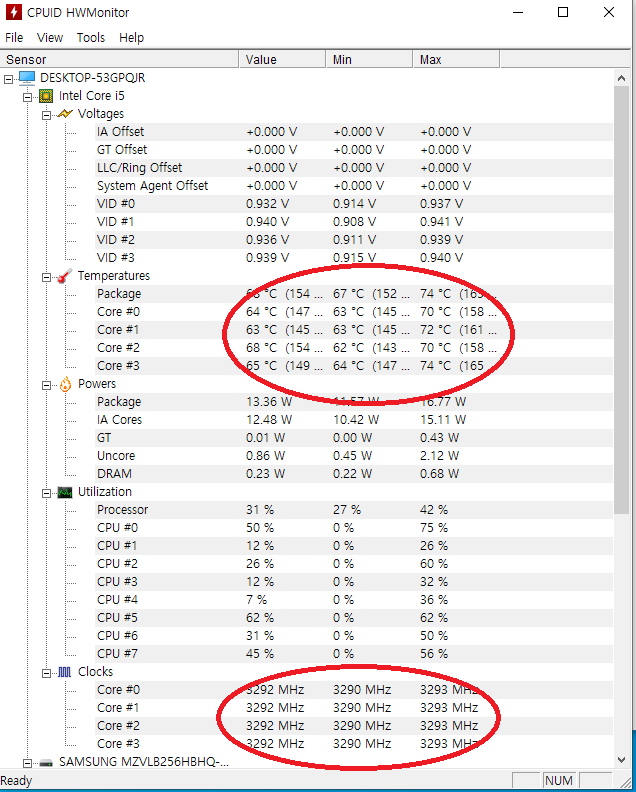
Task: Click the Ready status bar text
Action: pos(16,781)
